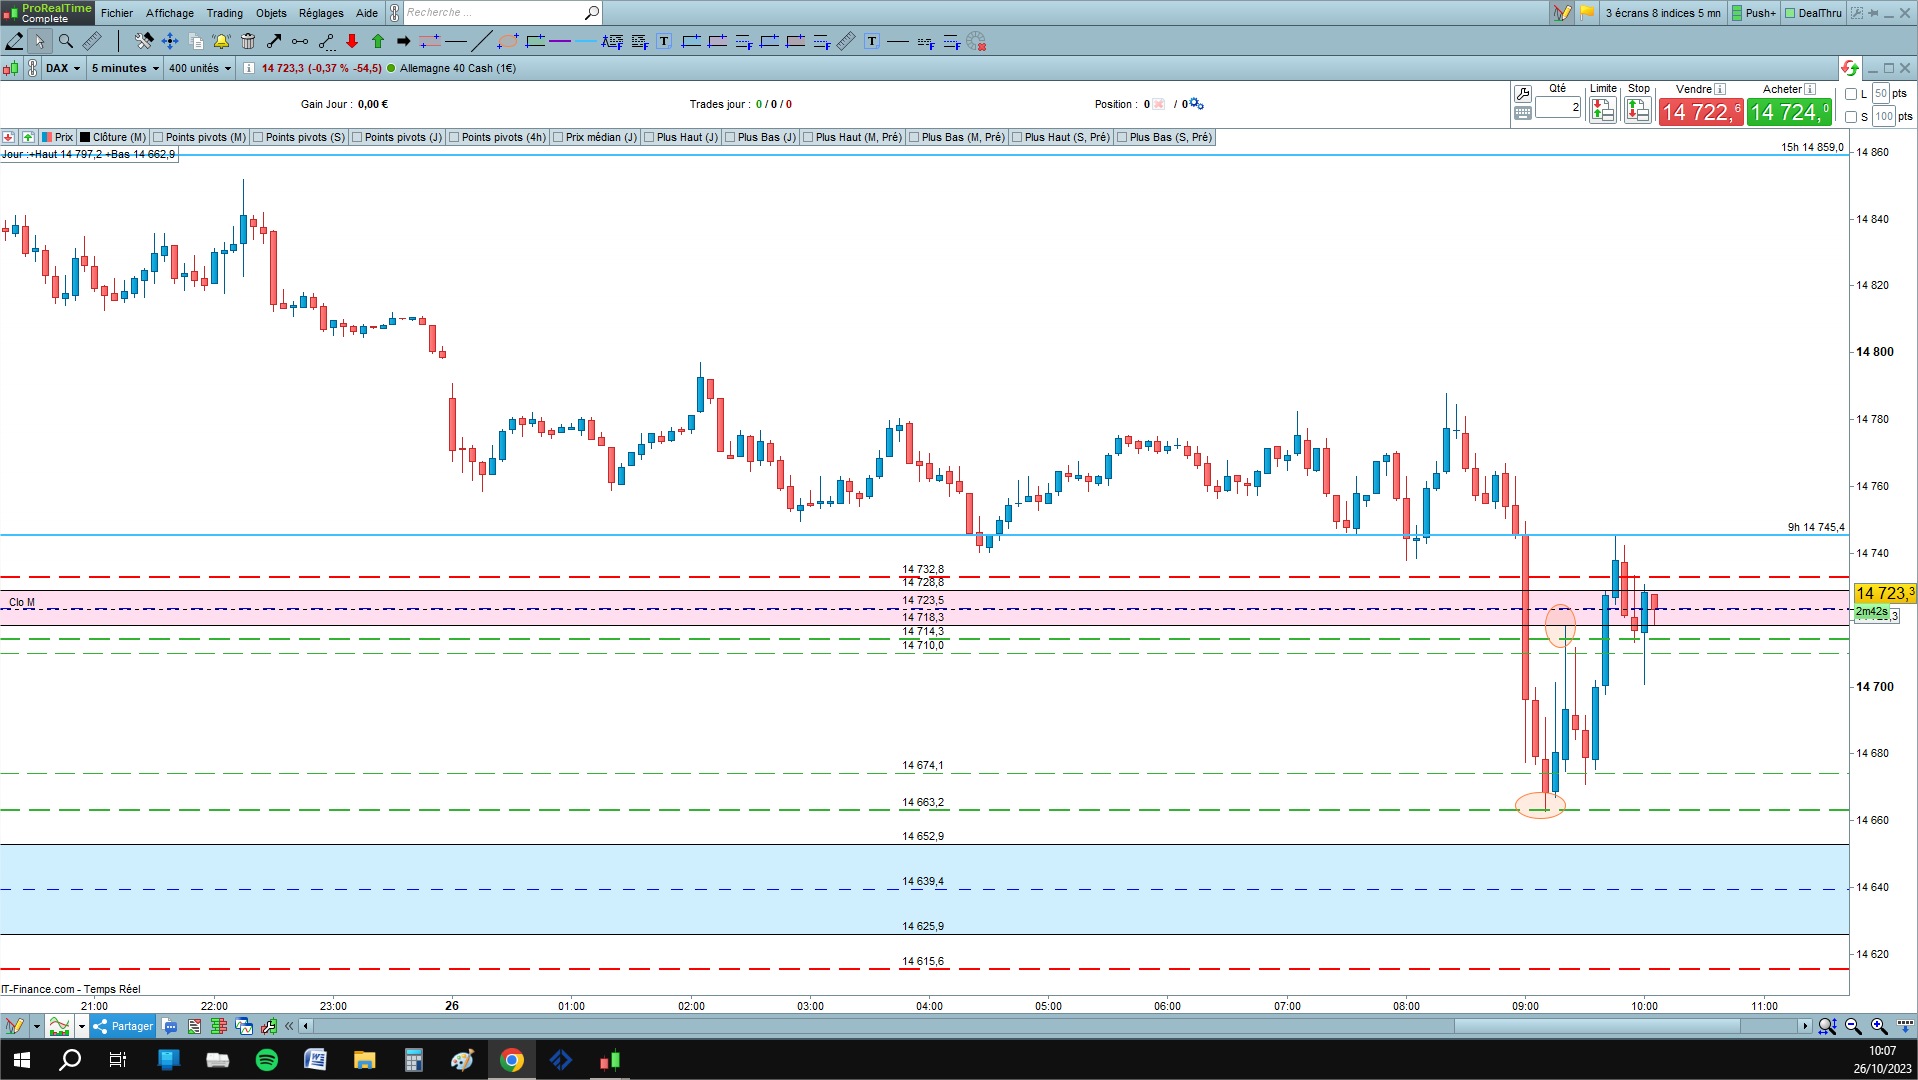Click the yellow flag notification icon
The height and width of the screenshot is (1080, 1918).
[1587, 13]
